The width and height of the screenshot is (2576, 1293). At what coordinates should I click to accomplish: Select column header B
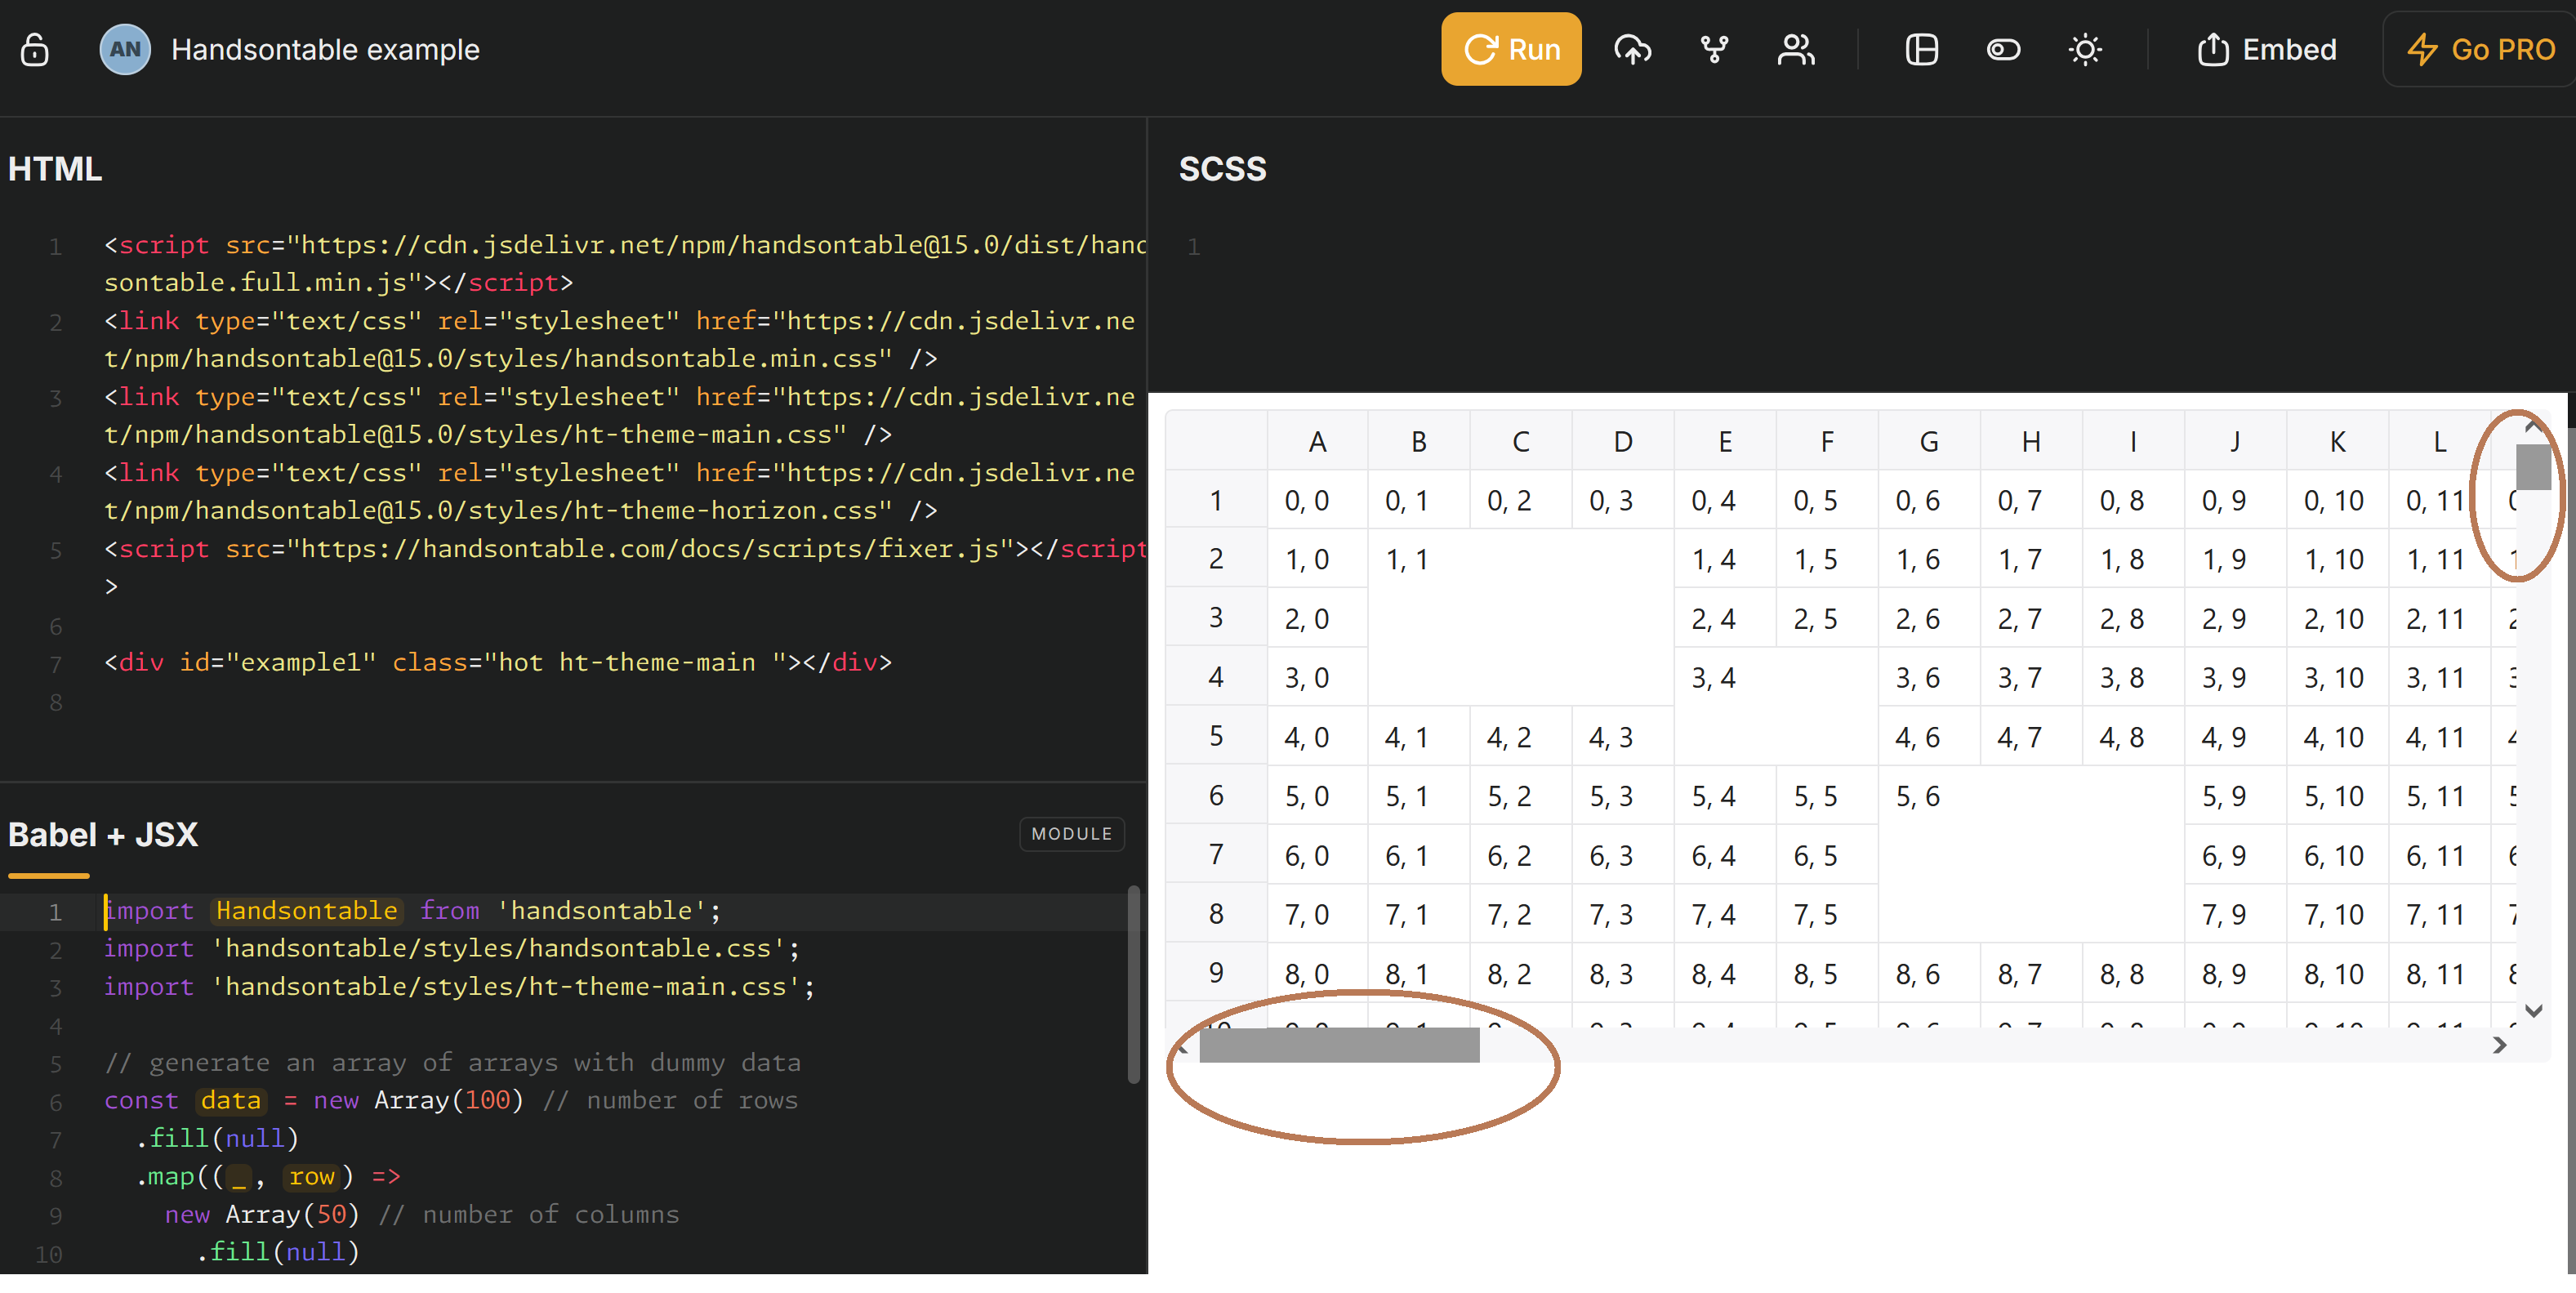1419,441
